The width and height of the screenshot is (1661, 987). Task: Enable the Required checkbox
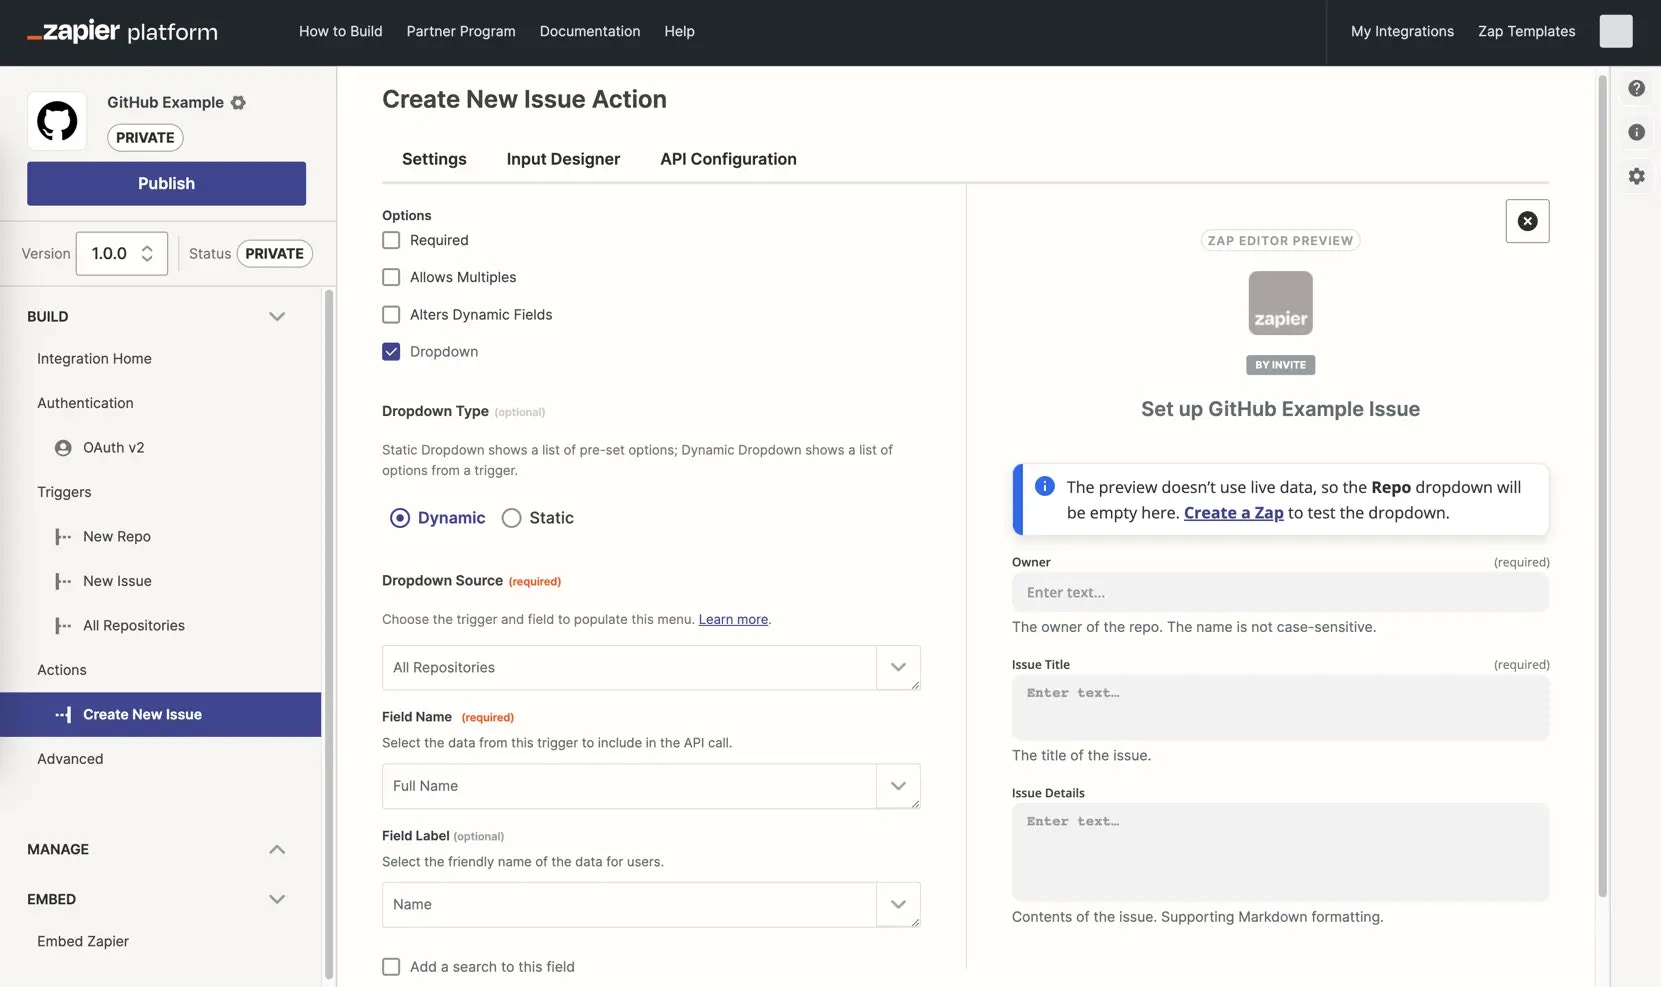(x=391, y=240)
